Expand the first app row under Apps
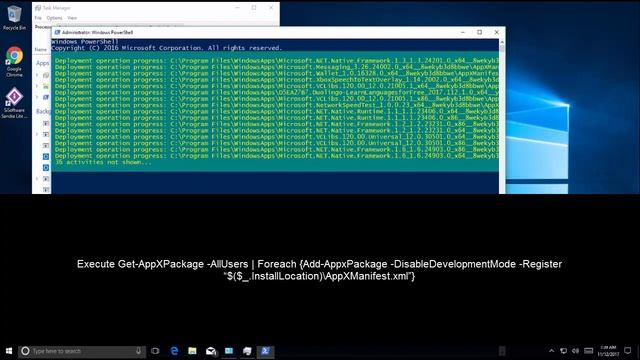The image size is (640, 360). [37, 75]
